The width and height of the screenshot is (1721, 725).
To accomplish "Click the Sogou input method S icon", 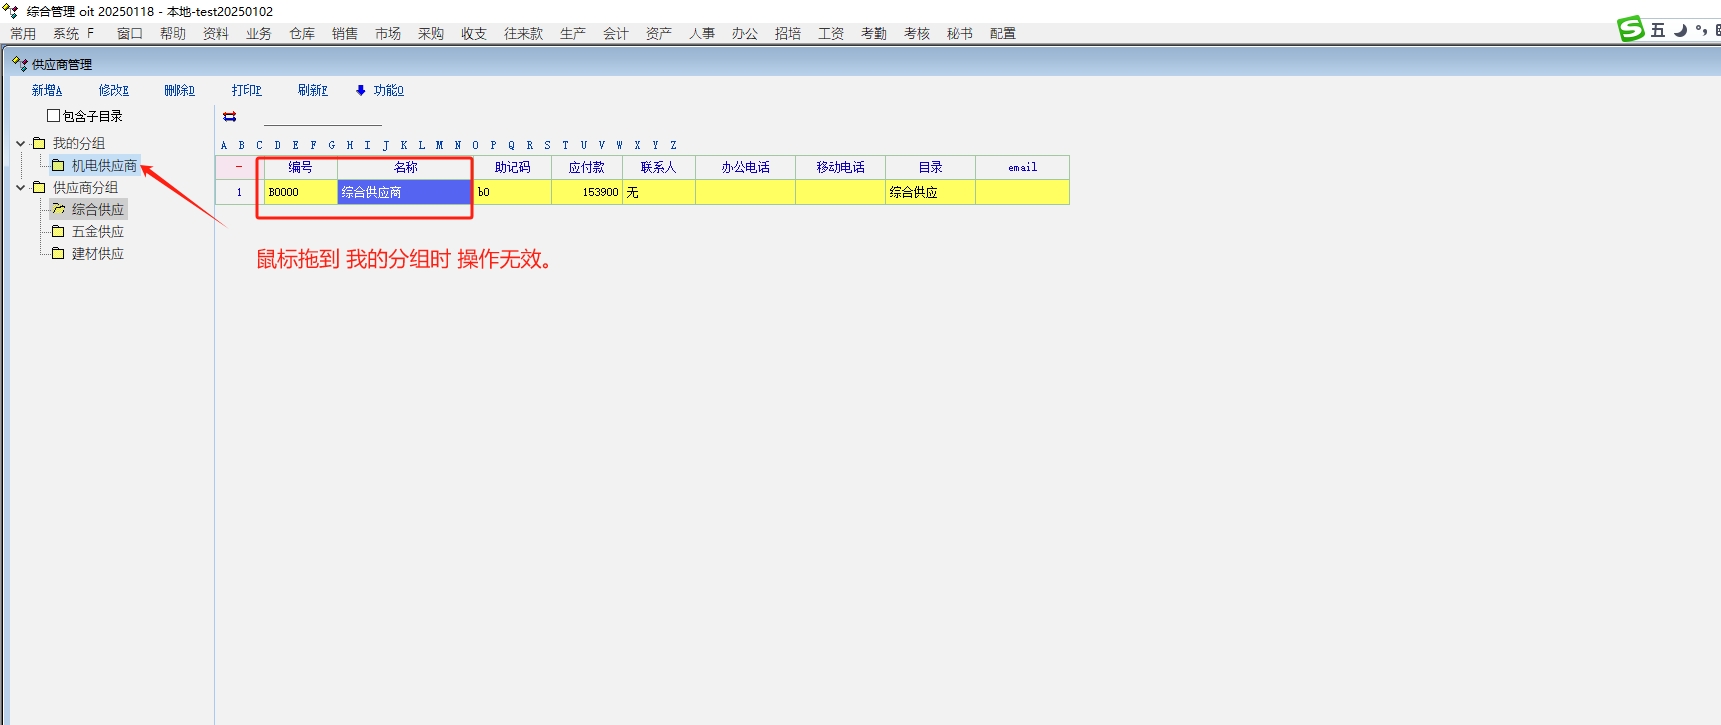I will click(1631, 30).
